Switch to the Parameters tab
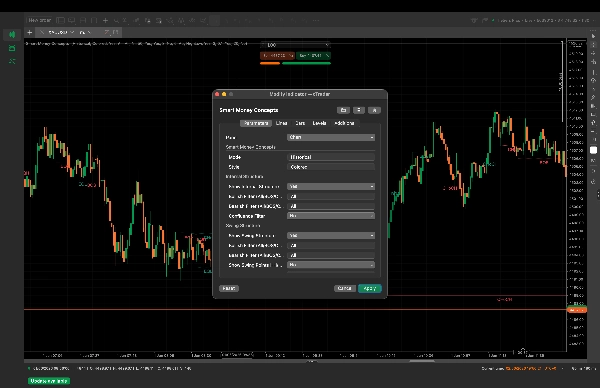The height and width of the screenshot is (388, 600). tap(256, 123)
